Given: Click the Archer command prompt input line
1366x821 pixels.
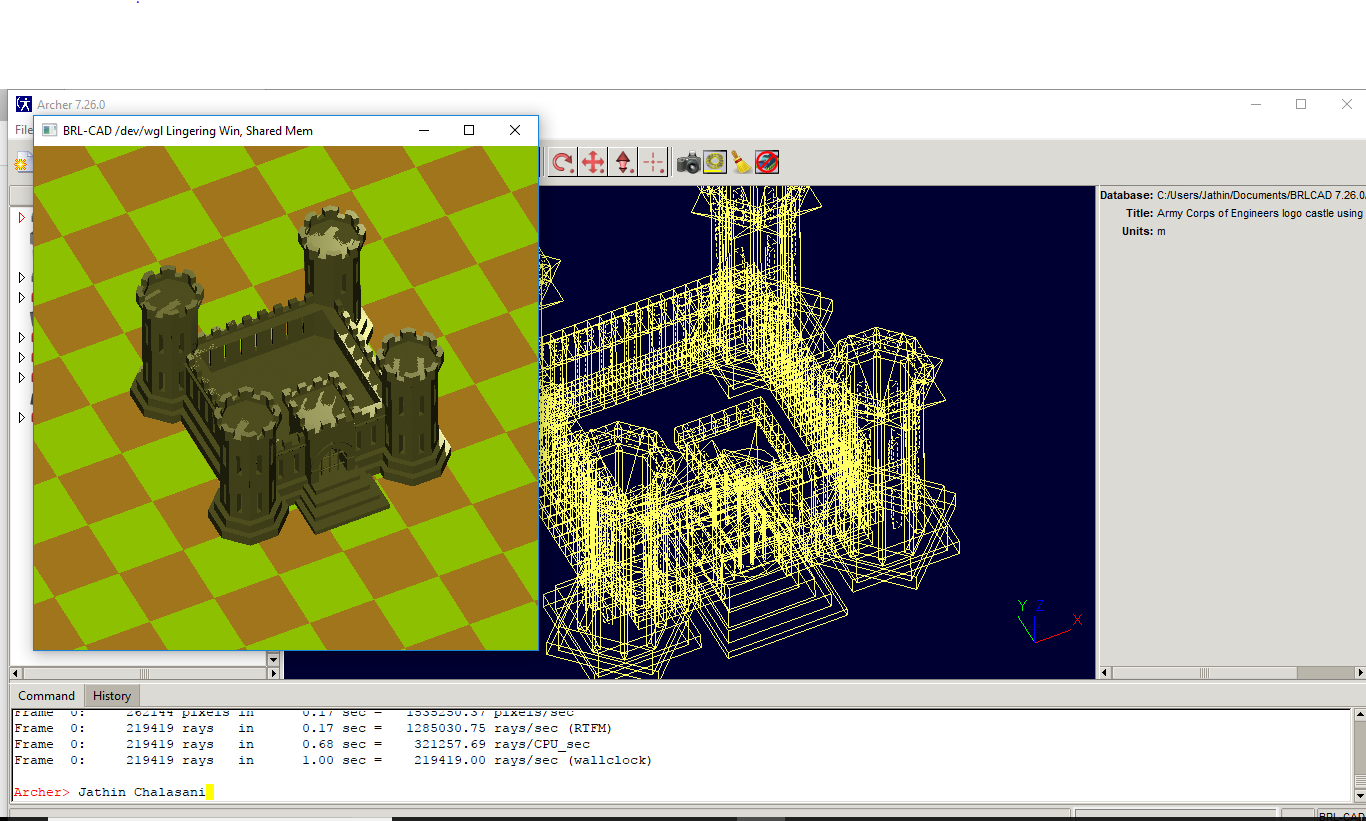Looking at the screenshot, I should [x=680, y=792].
